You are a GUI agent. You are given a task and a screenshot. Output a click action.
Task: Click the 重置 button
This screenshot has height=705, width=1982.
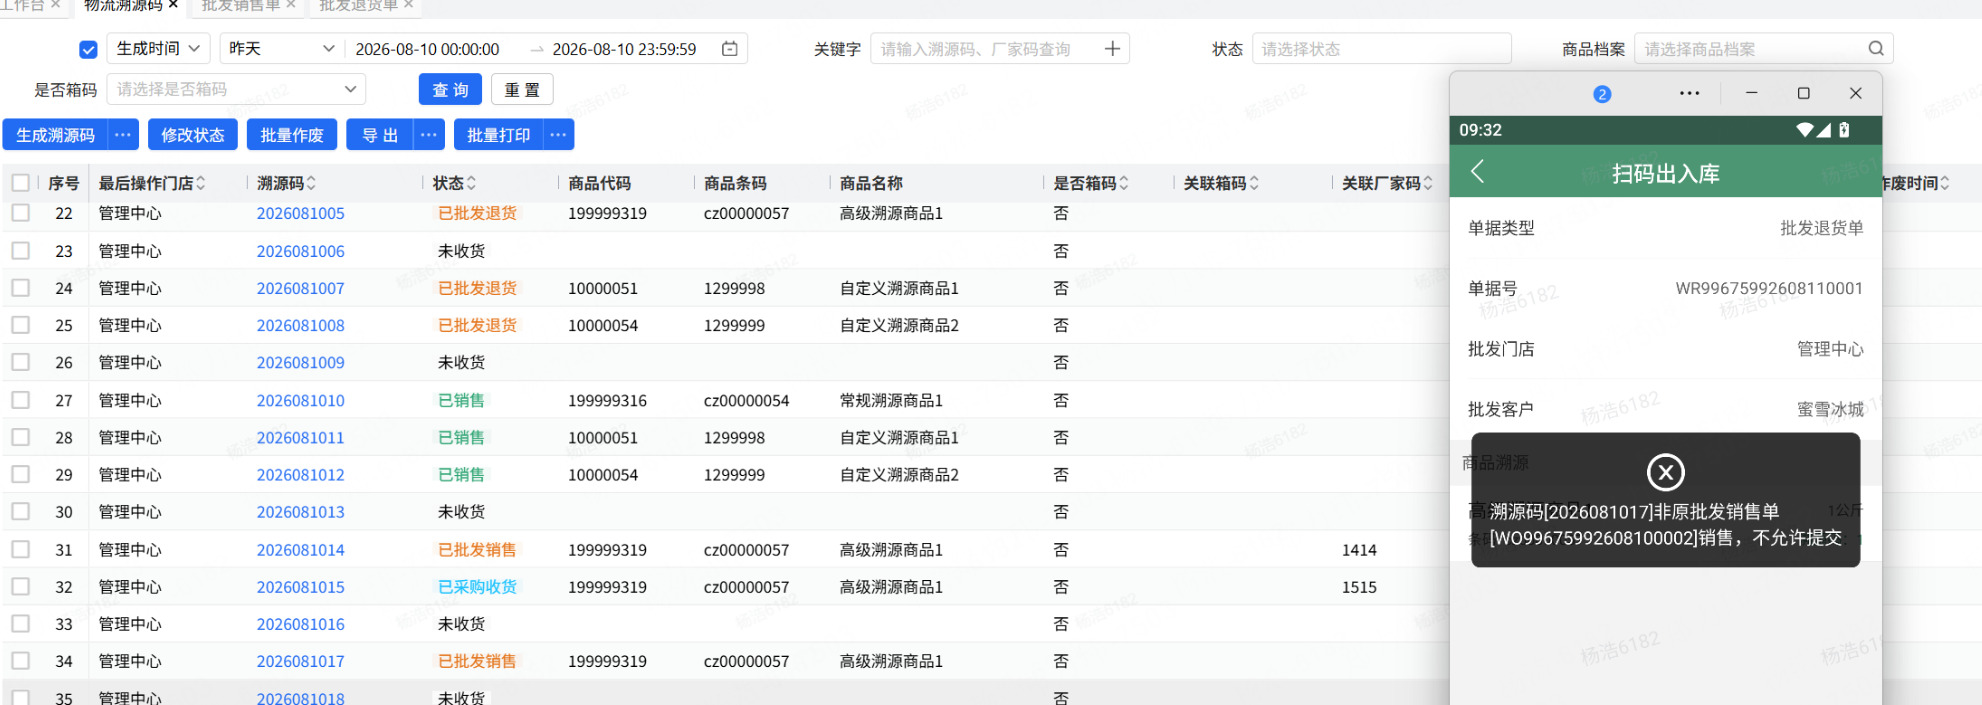tap(522, 89)
